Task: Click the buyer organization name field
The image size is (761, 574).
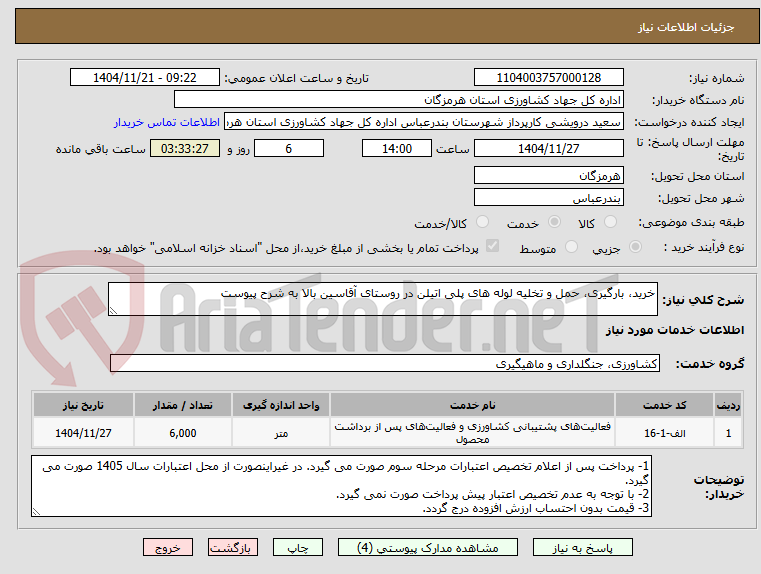Action: tap(398, 100)
